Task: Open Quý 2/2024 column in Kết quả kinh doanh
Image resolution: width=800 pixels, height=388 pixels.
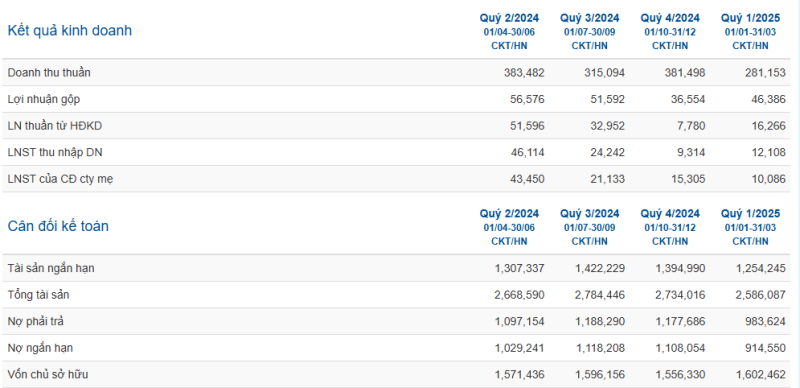Action: (509, 18)
